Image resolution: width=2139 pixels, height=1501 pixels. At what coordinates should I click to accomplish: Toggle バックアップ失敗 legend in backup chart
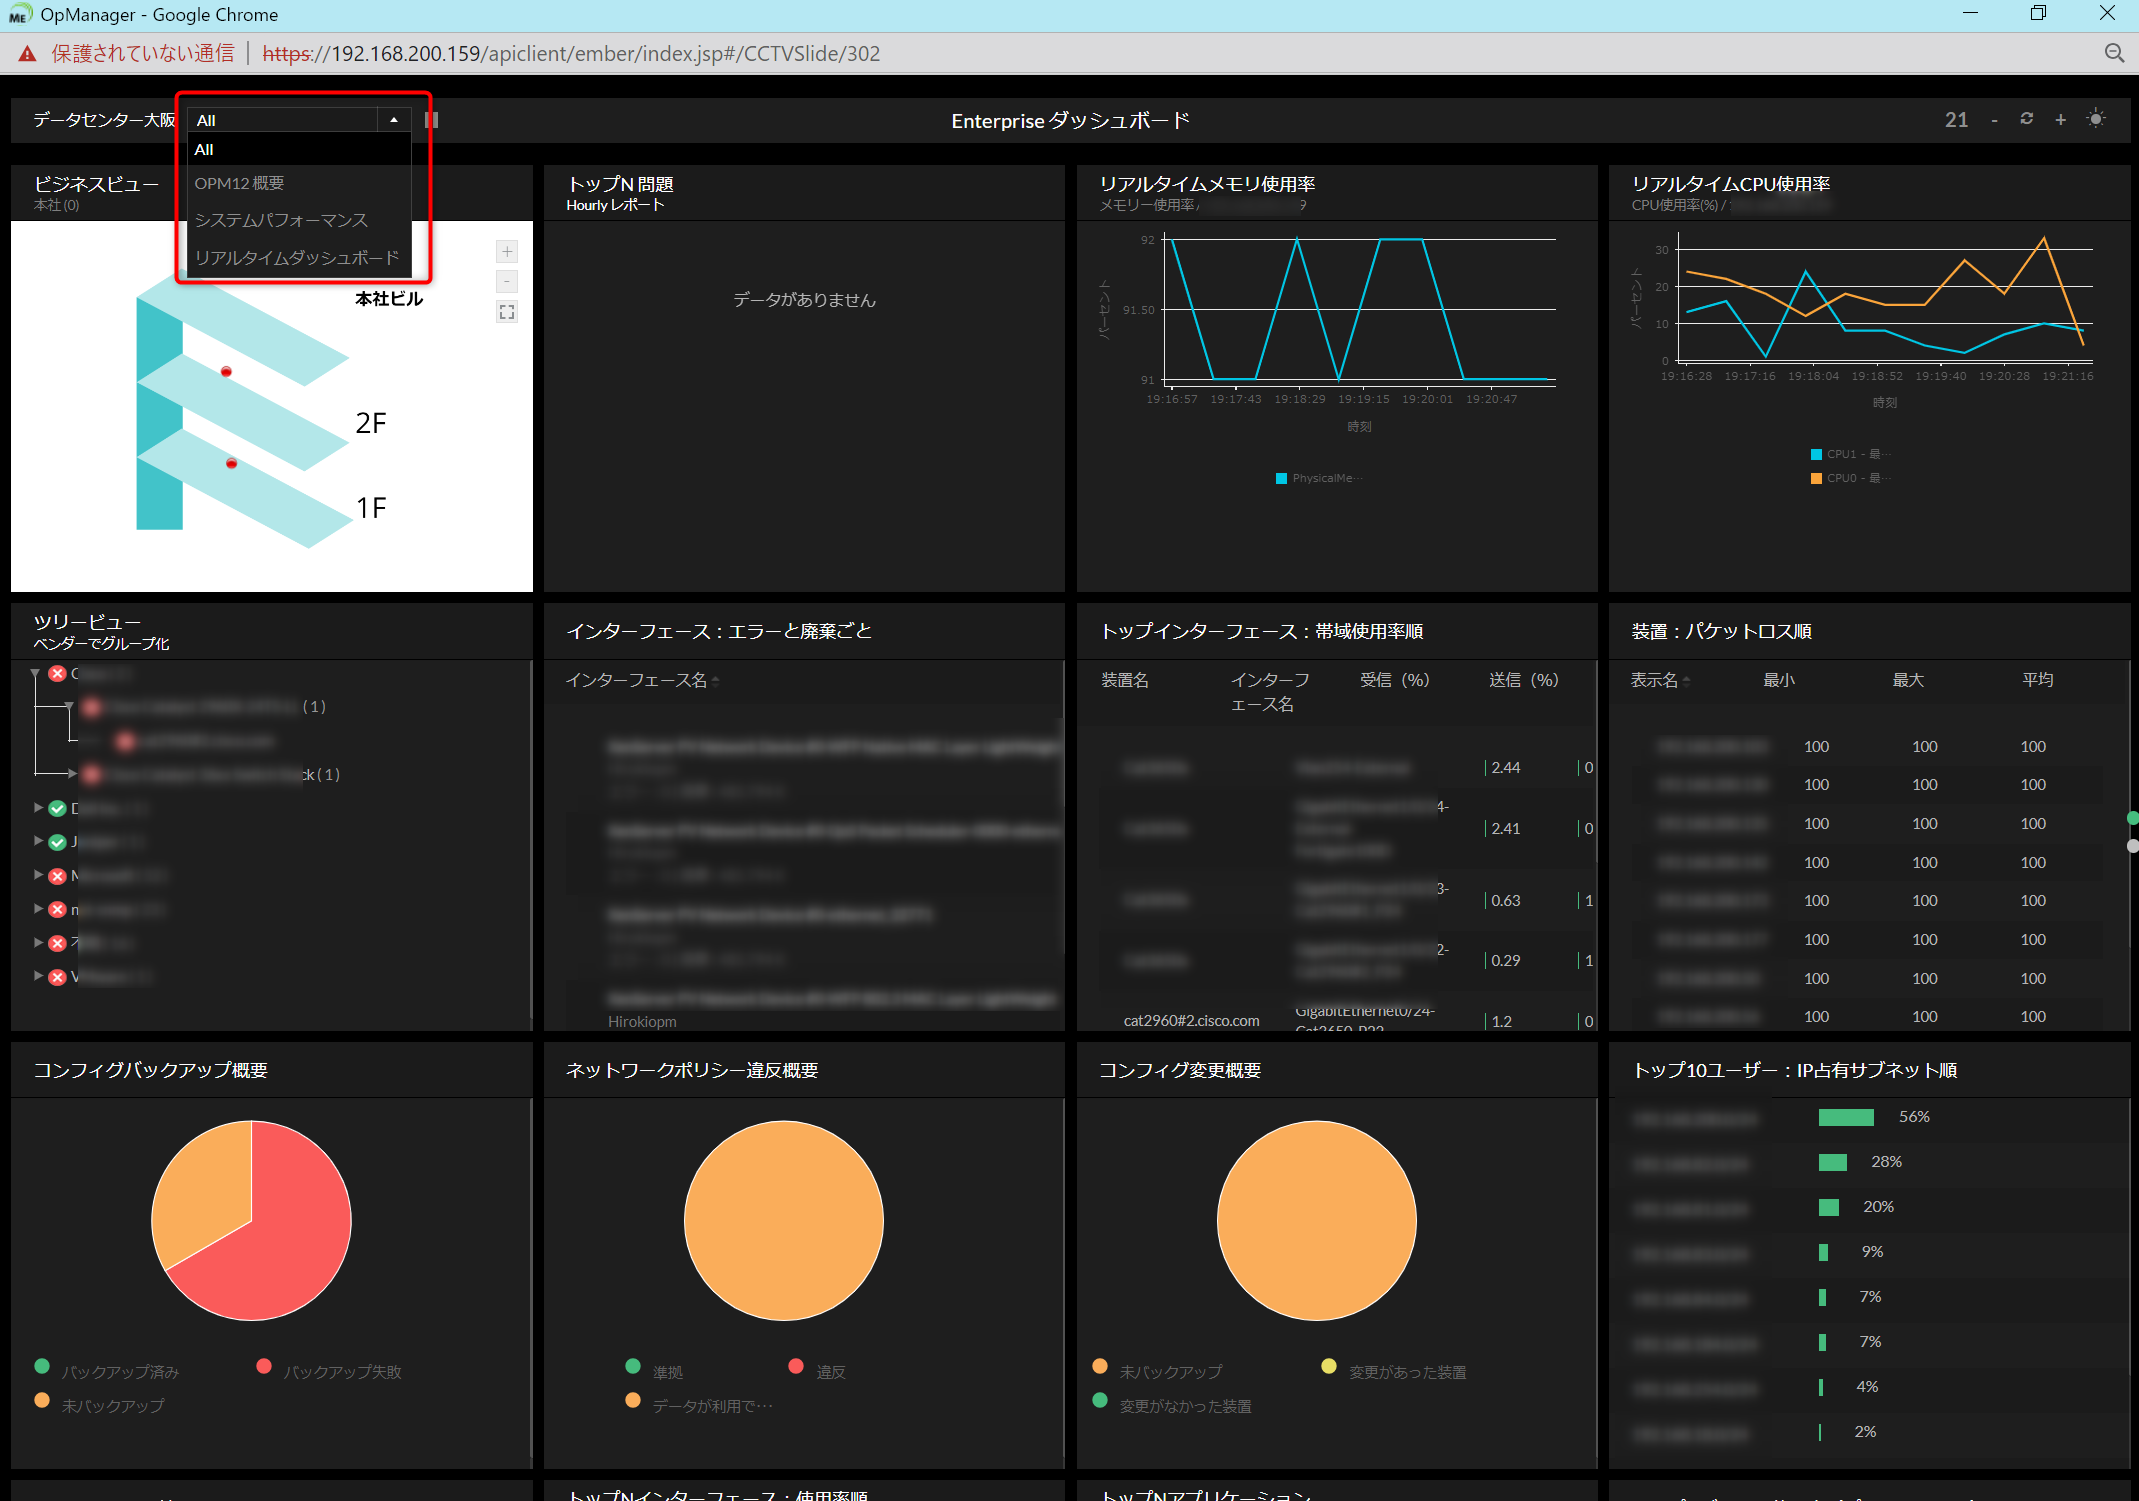click(x=342, y=1372)
